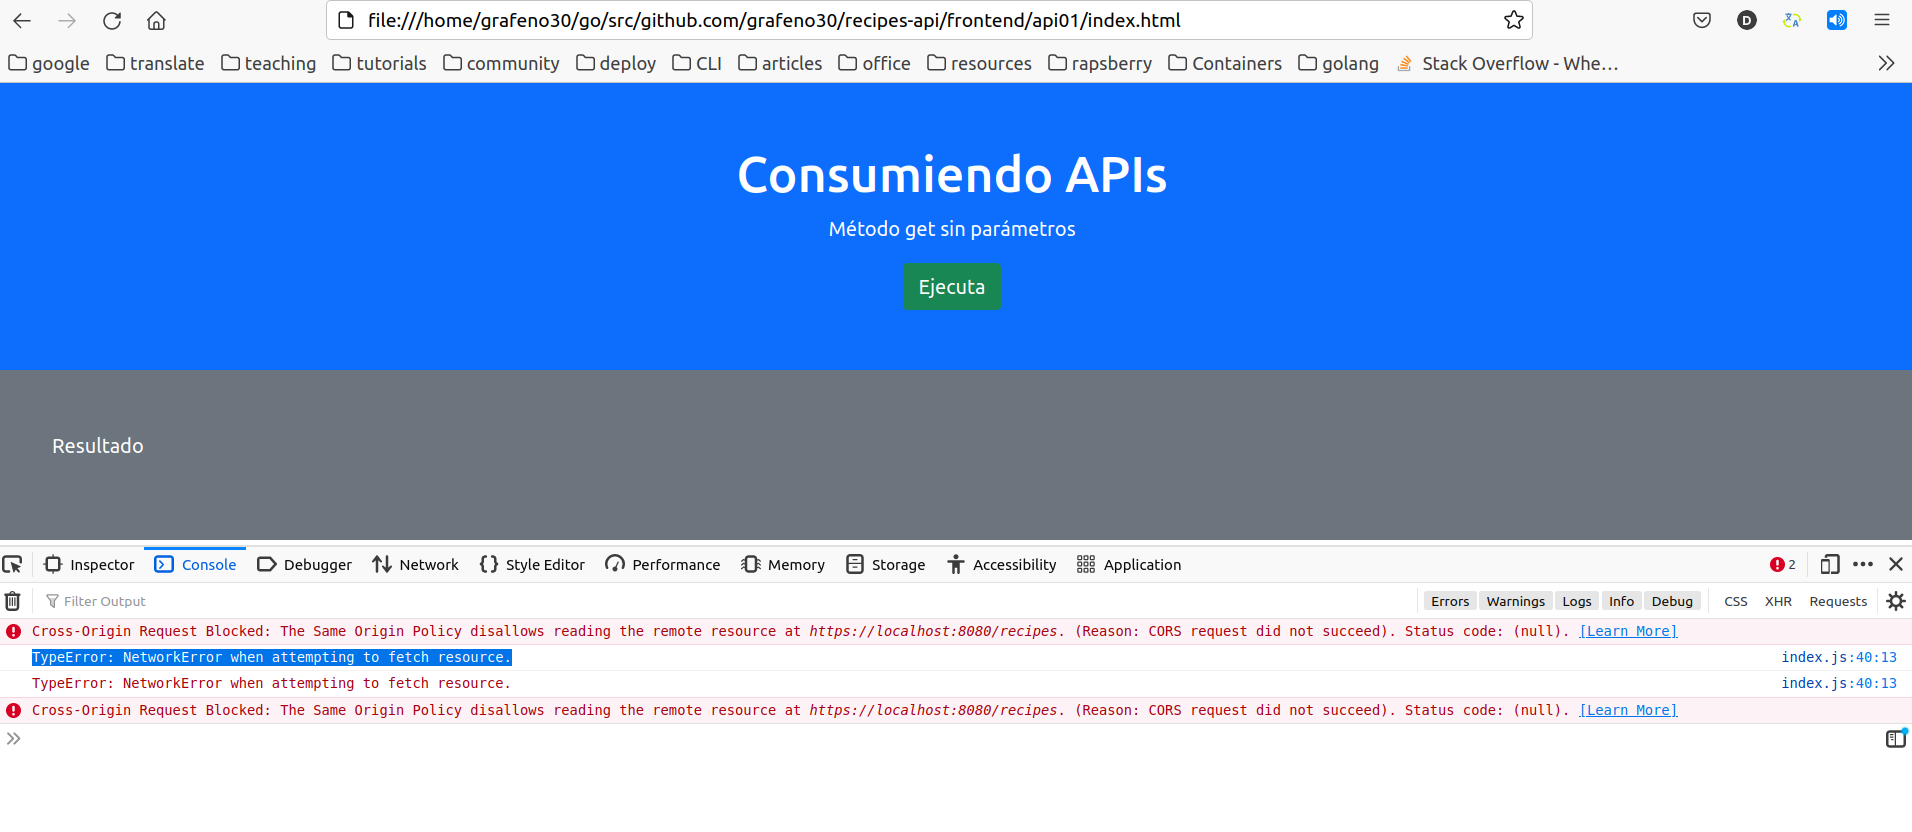
Task: Click the blue speaker extension icon
Action: click(1837, 20)
